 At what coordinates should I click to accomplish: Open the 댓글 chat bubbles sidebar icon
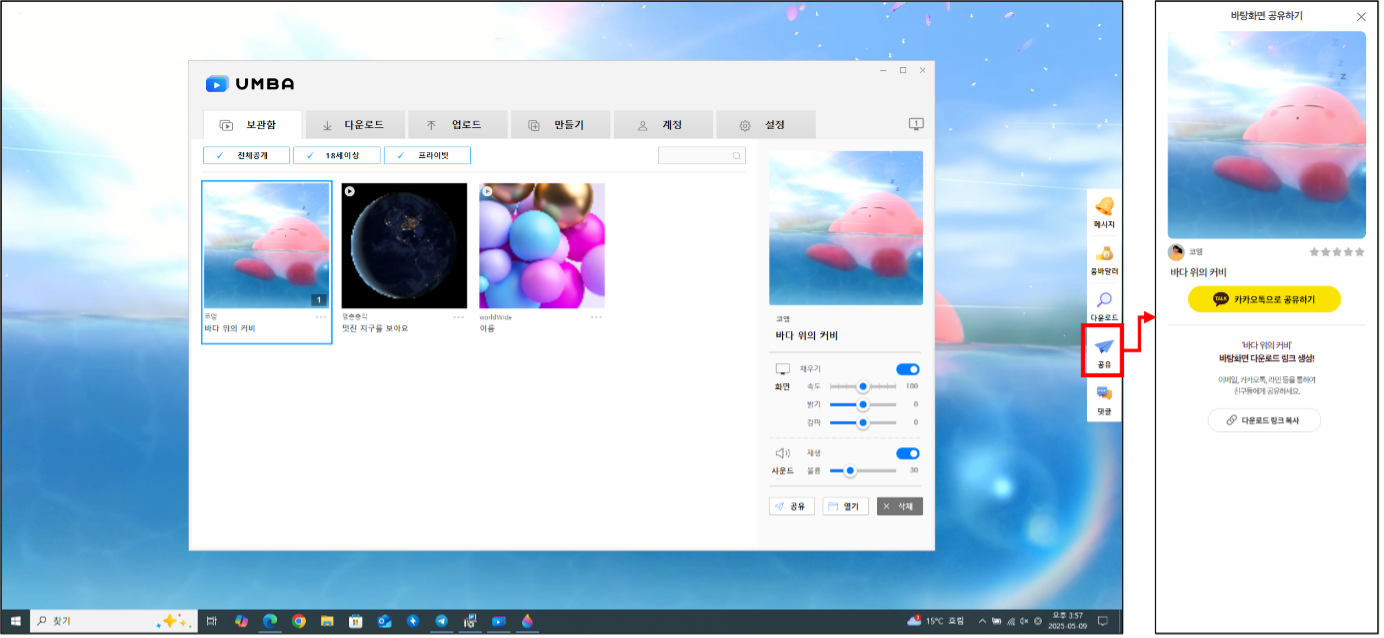[x=1104, y=393]
